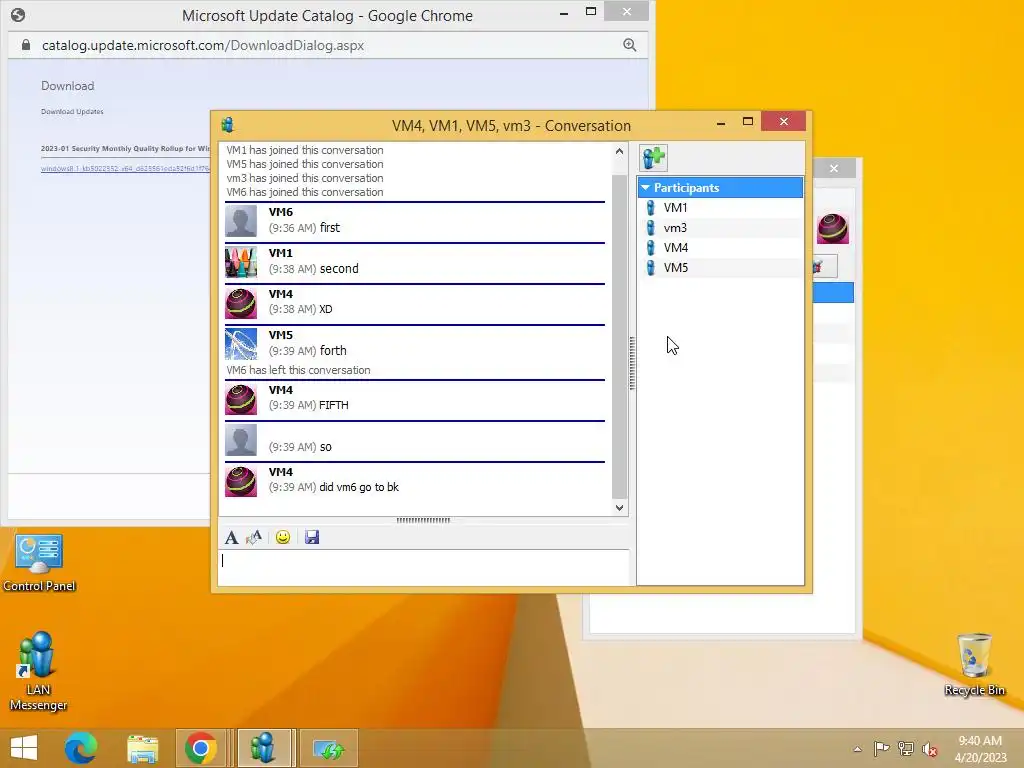Click the Chrome address bar URL
This screenshot has width=1024, height=768.
point(203,45)
